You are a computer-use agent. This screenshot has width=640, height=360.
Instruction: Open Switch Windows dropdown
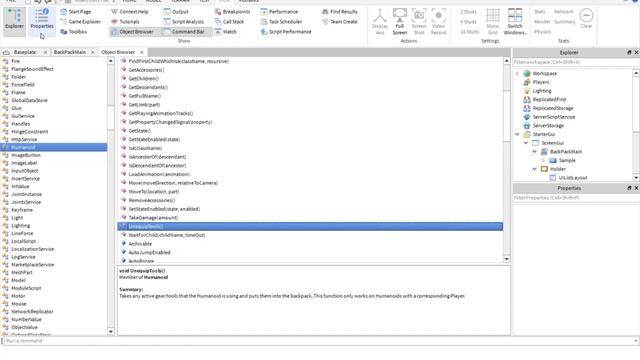pos(515,22)
